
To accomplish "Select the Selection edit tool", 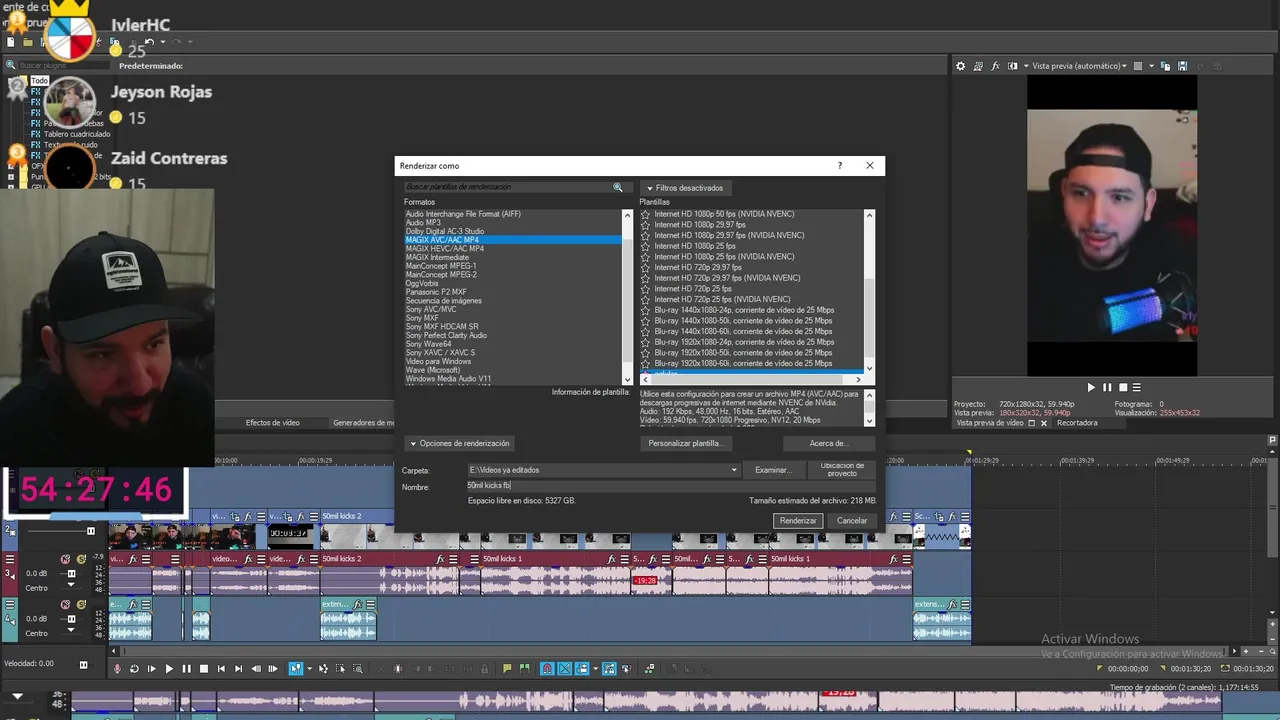I will (x=340, y=669).
